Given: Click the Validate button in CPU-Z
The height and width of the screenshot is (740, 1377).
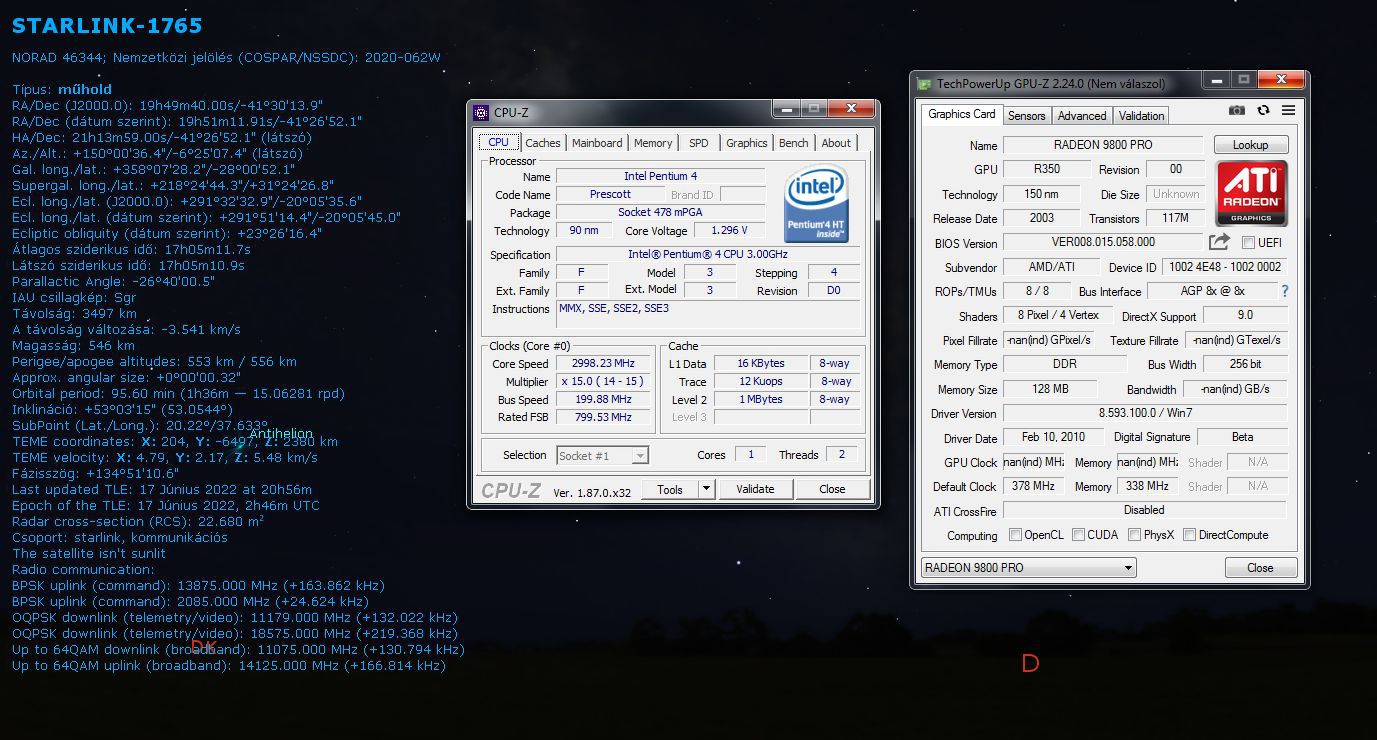Looking at the screenshot, I should [x=755, y=489].
